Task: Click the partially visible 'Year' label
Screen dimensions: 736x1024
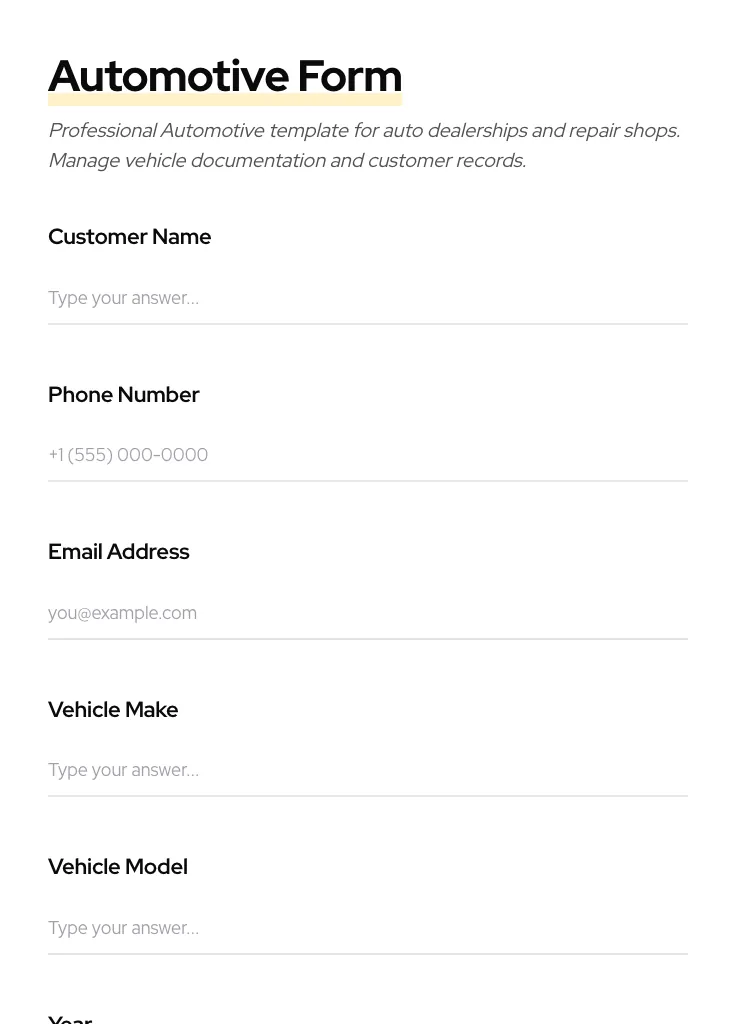Action: [x=70, y=1018]
